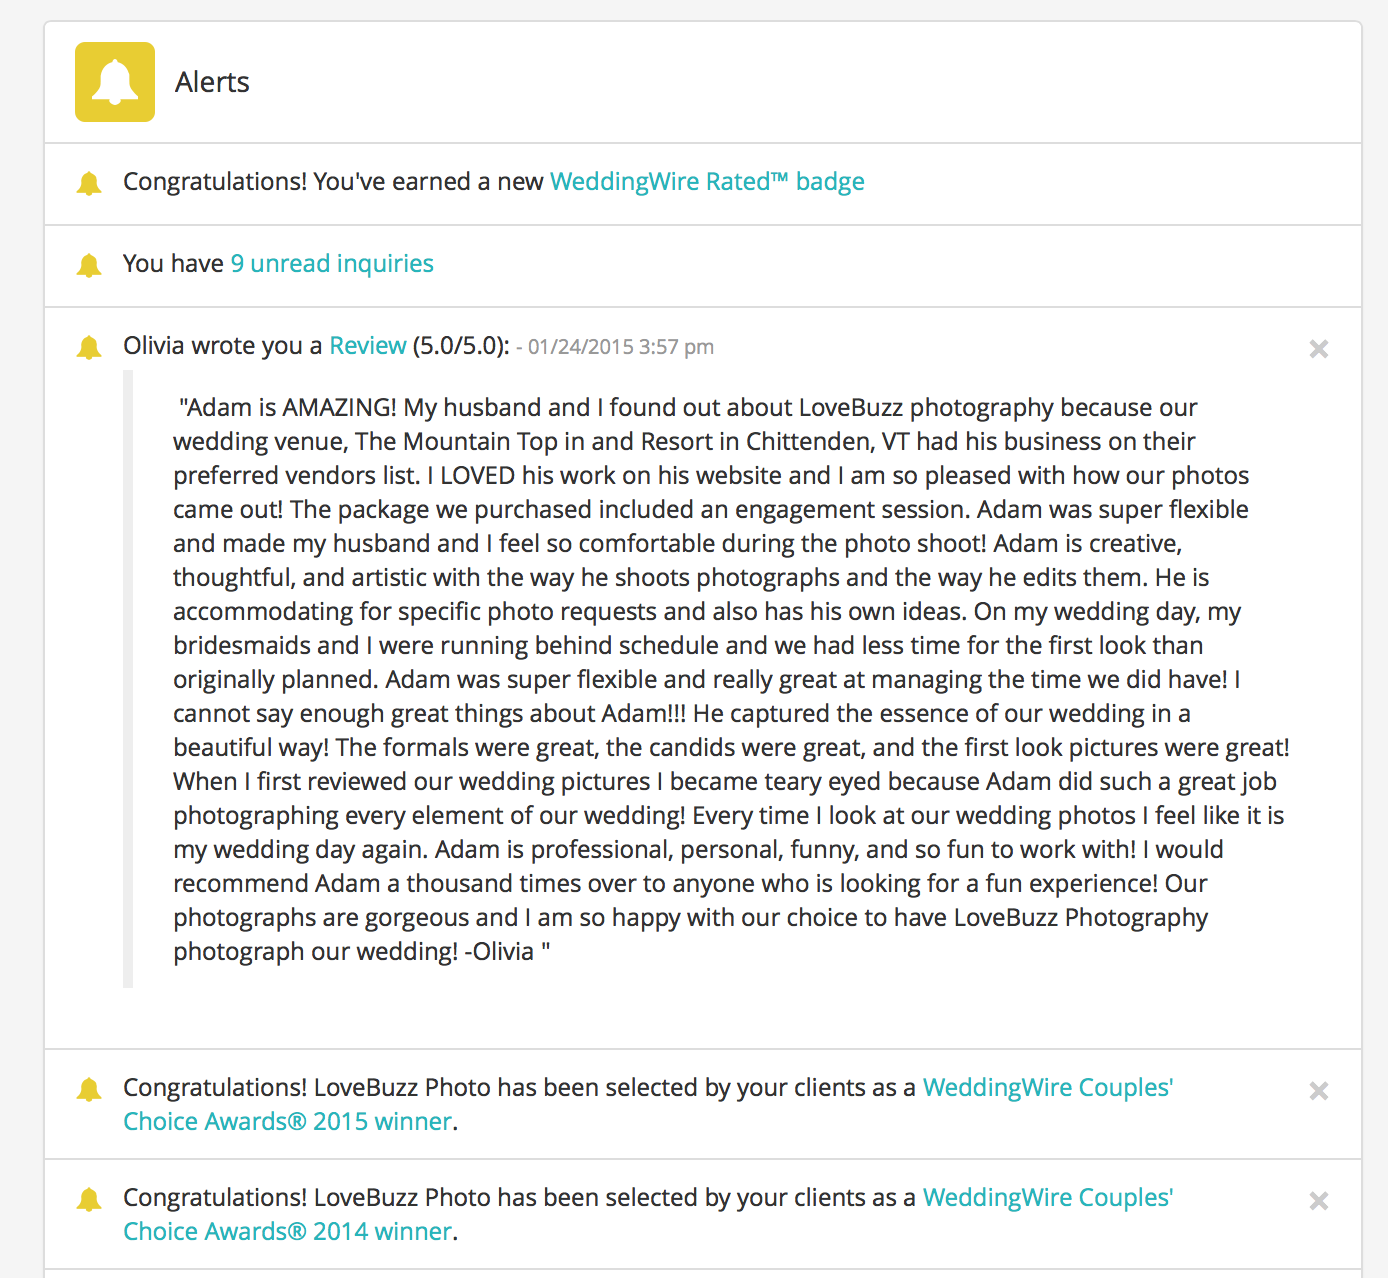Viewport: 1388px width, 1278px height.
Task: Click the bell icon next to unread inquiries alert
Action: click(x=89, y=265)
